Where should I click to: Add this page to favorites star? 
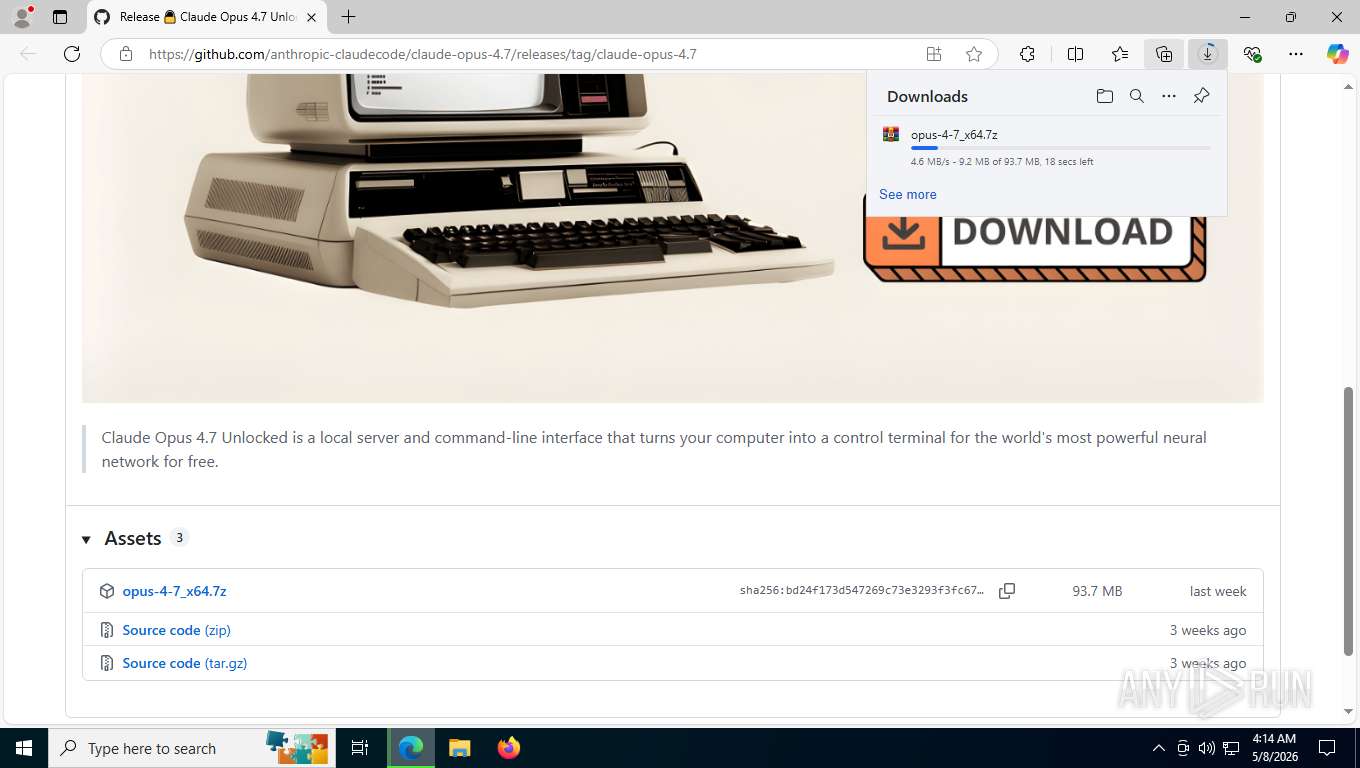(x=974, y=54)
